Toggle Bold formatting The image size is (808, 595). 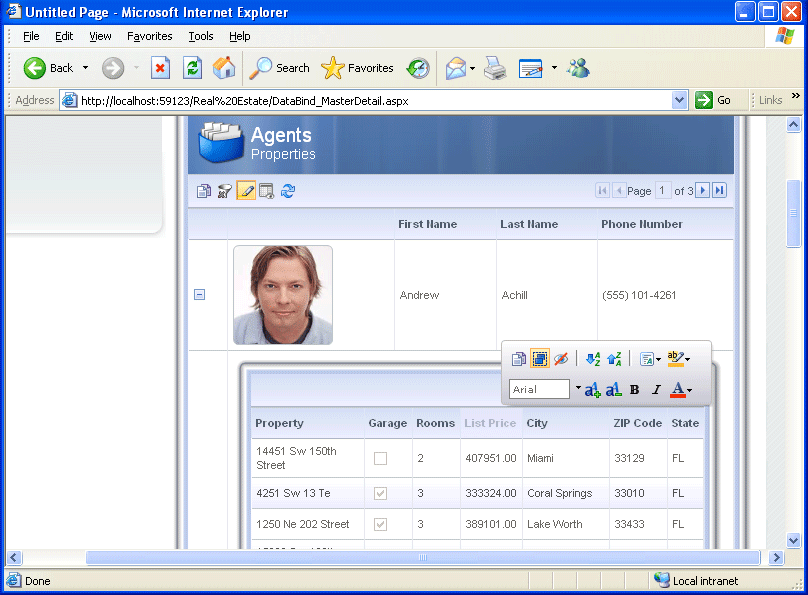coord(634,390)
